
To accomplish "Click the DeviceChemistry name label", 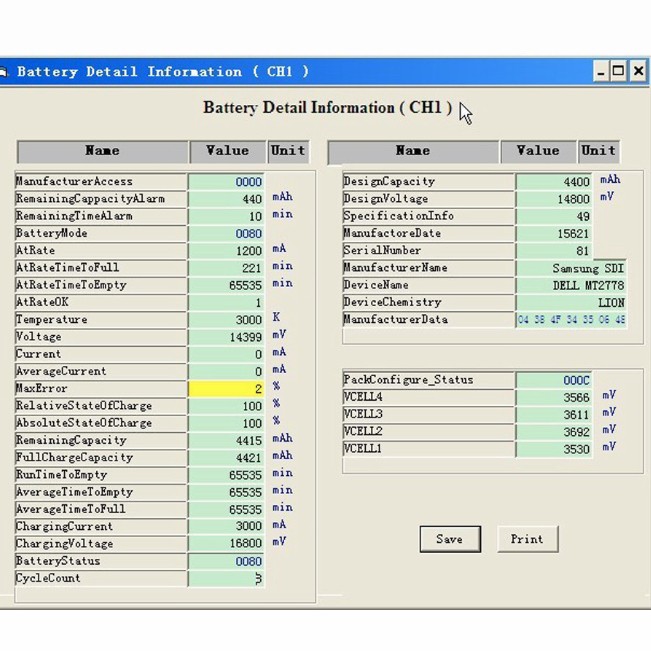I will click(x=429, y=302).
